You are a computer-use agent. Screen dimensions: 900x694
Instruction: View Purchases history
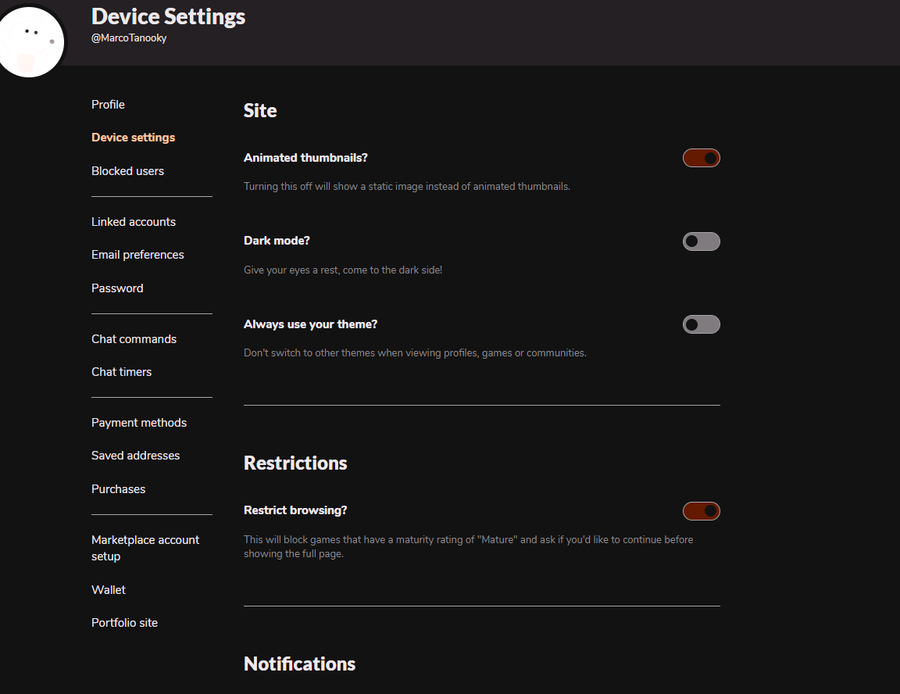point(118,489)
